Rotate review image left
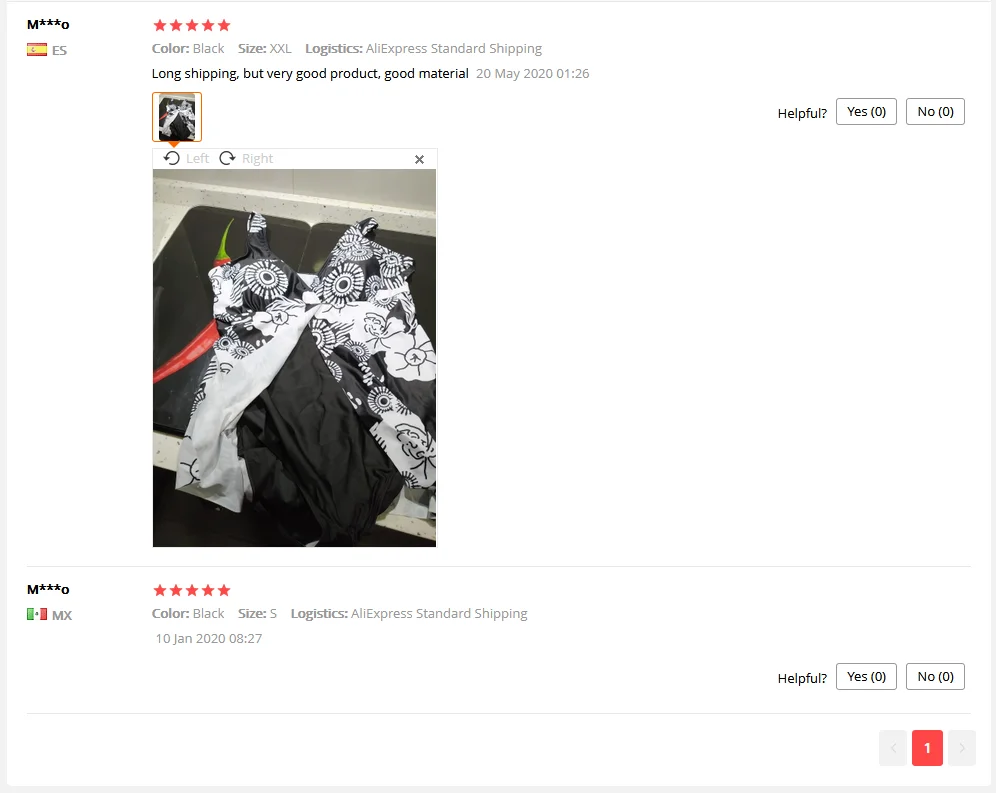The width and height of the screenshot is (996, 793). pos(186,158)
